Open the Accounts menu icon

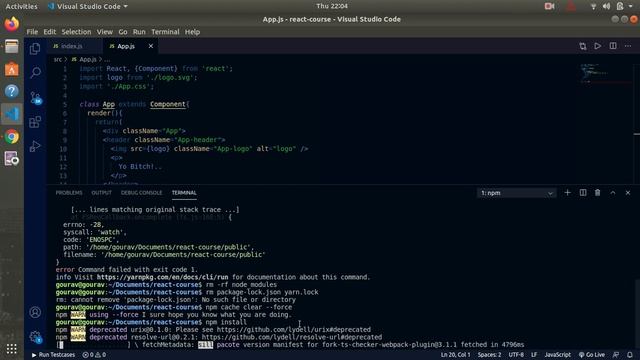pyautogui.click(x=35, y=312)
